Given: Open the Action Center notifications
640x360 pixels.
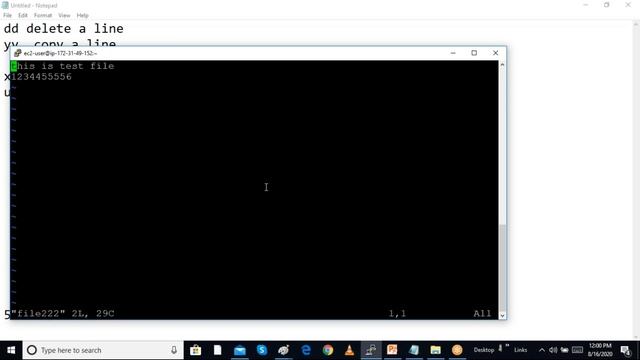Looking at the screenshot, I should coord(626,350).
